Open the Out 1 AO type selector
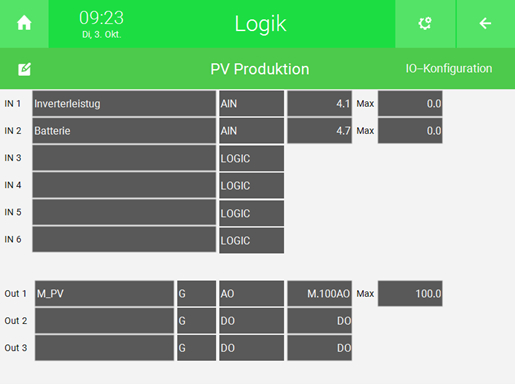Screen dimensions: 515x384 (252, 293)
